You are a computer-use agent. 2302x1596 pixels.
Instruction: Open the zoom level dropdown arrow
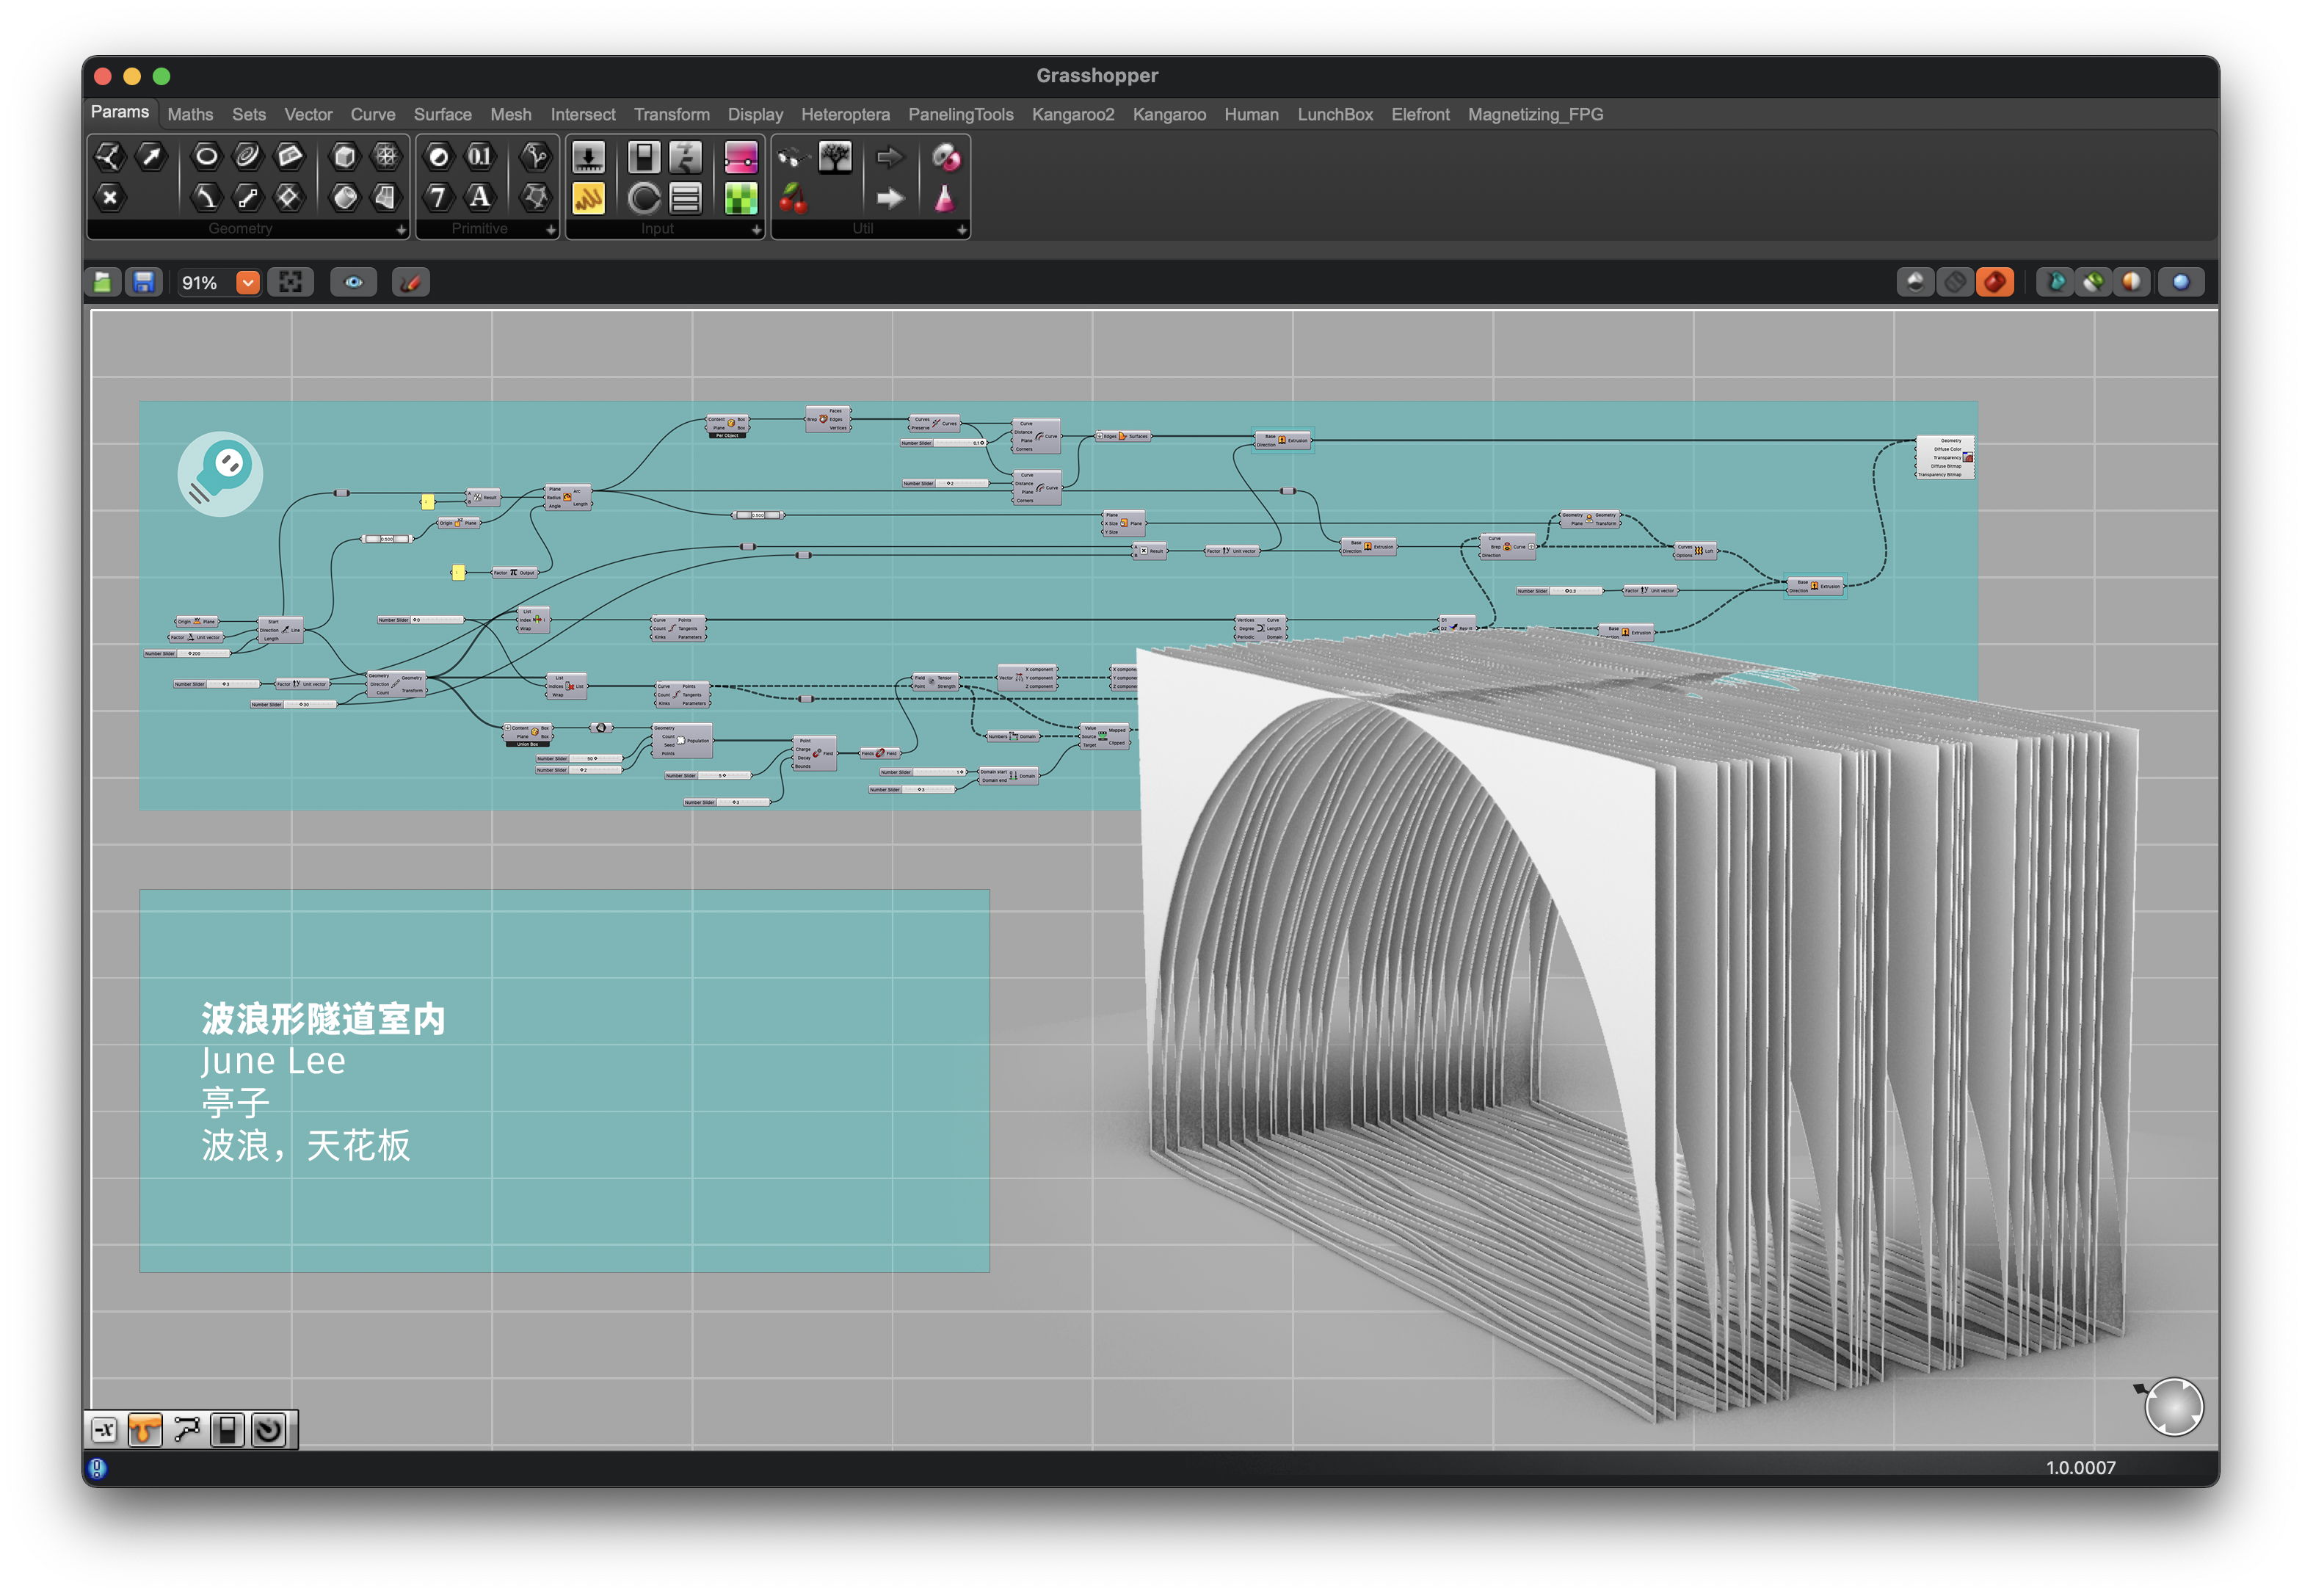coord(248,283)
